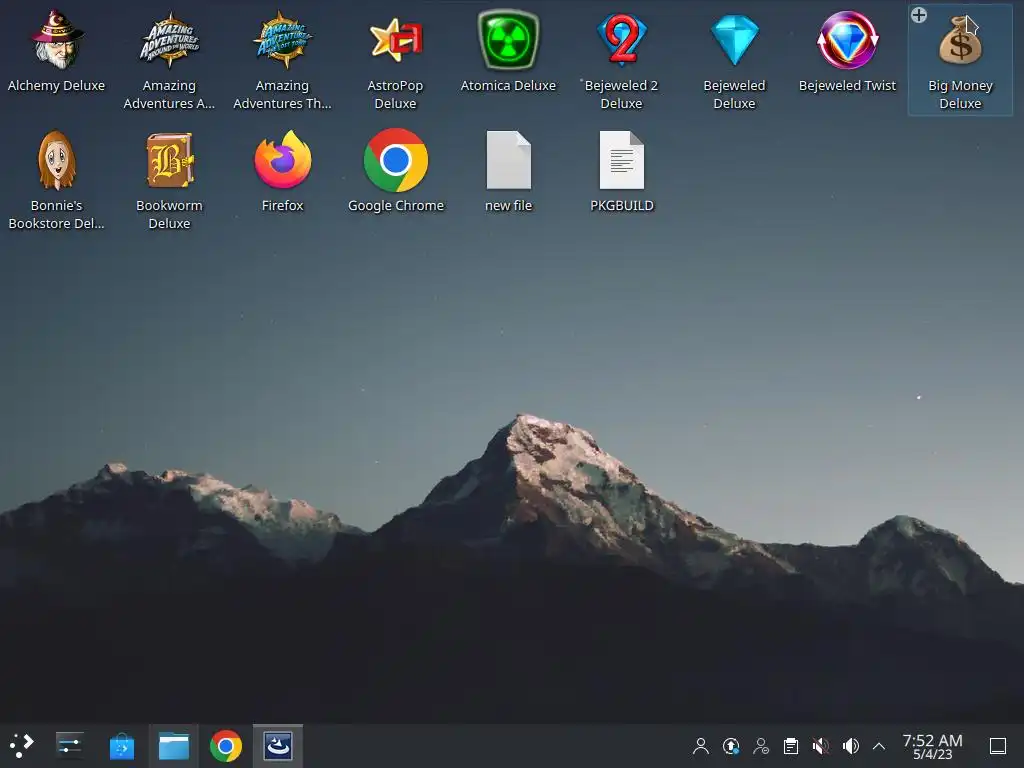Click the 'Google Chrome' label text
This screenshot has width=1024, height=768.
(396, 206)
